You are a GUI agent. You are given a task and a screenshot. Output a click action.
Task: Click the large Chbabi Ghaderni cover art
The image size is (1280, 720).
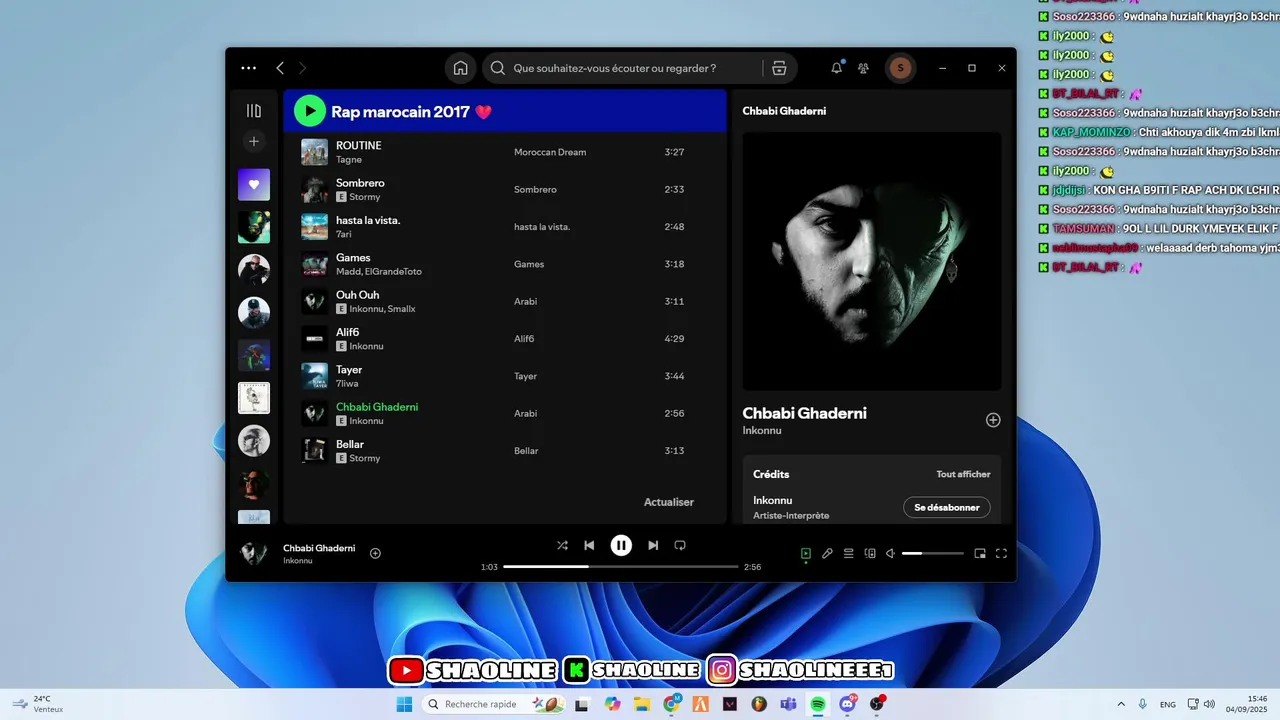[x=872, y=261]
